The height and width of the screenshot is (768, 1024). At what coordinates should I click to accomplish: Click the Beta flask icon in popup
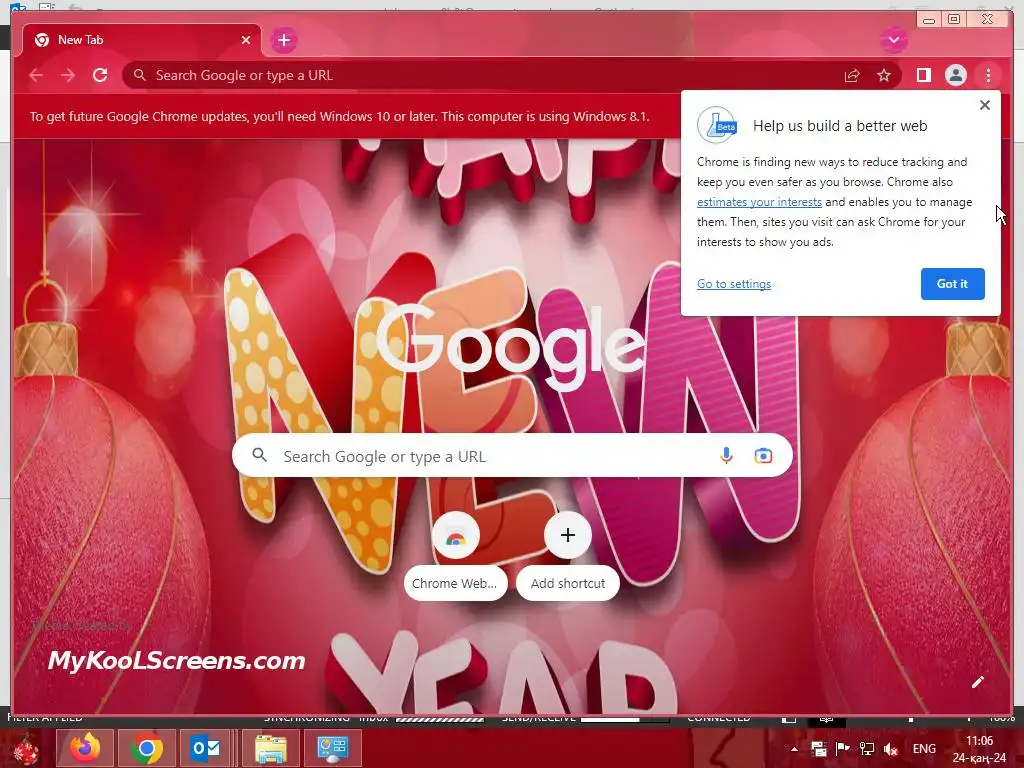[x=716, y=125]
